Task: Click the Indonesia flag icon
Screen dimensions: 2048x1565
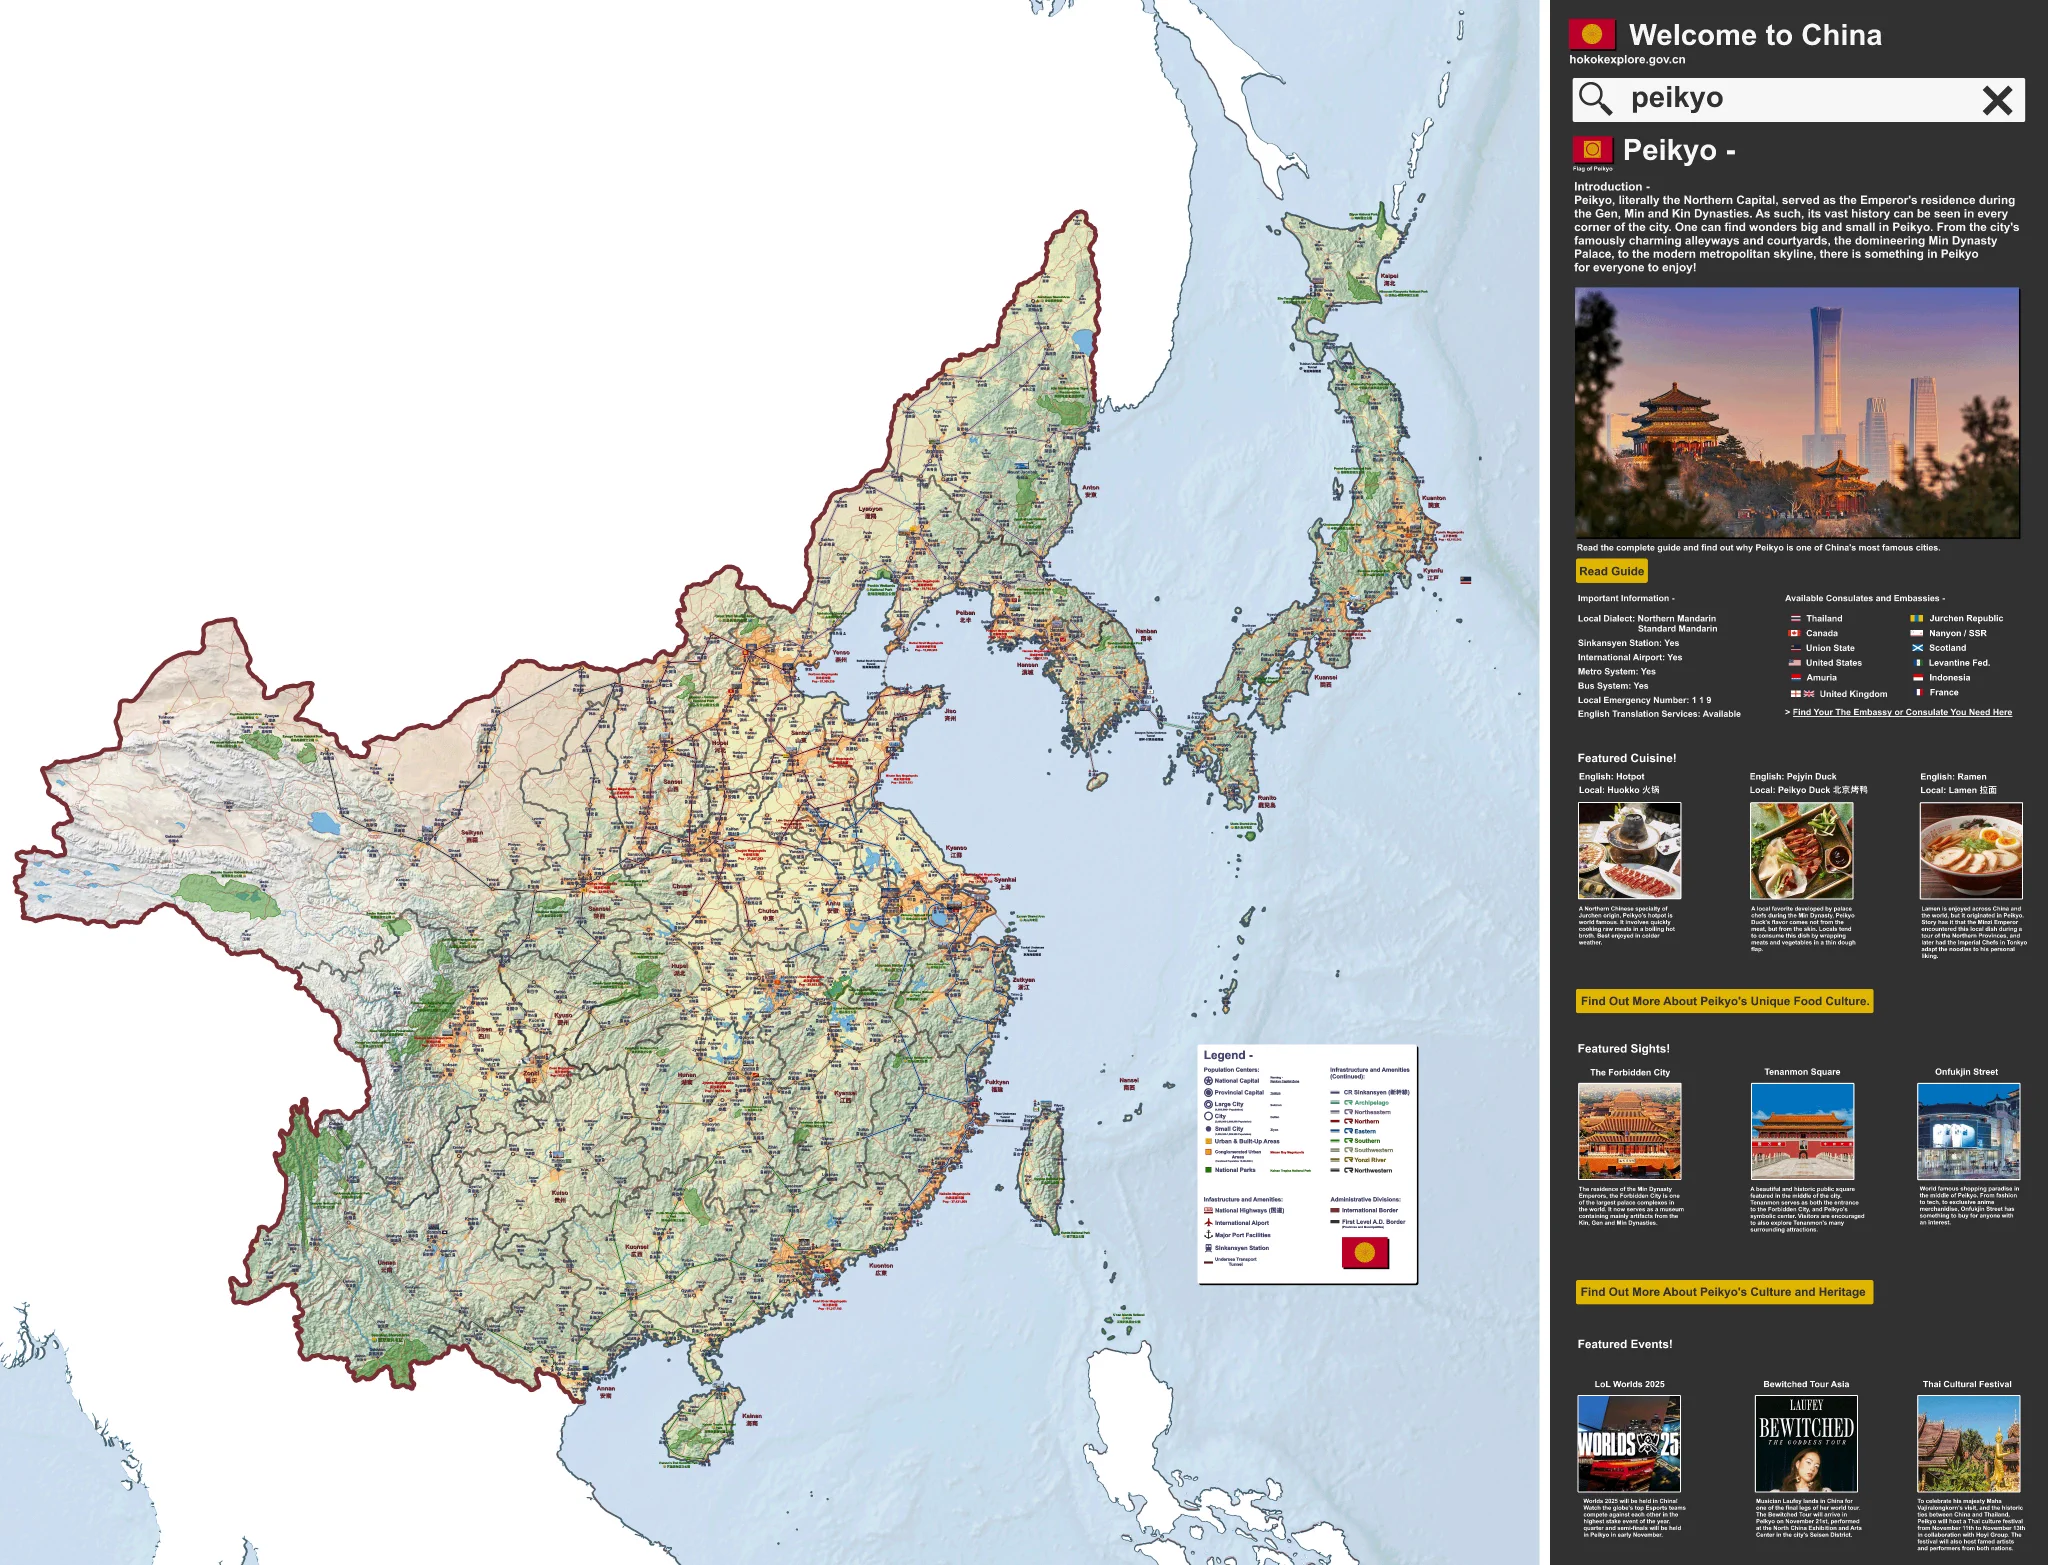Action: click(x=1917, y=678)
